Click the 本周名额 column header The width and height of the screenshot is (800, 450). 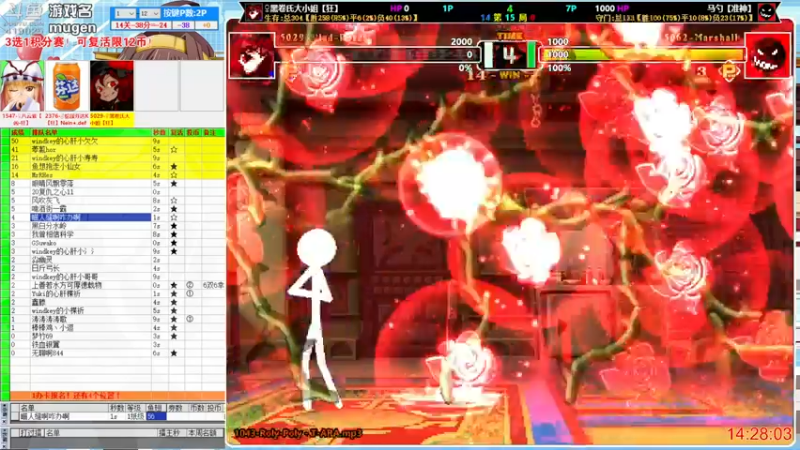[x=203, y=433]
